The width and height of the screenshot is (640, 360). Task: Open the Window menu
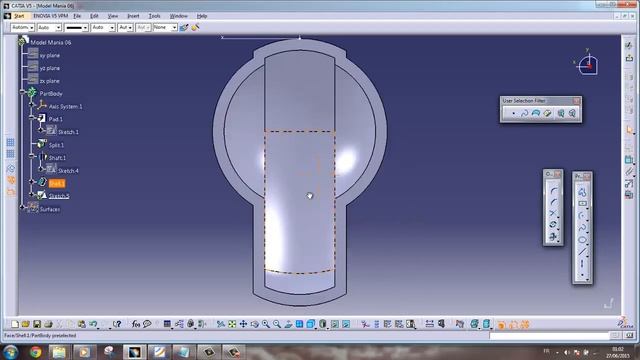(x=178, y=16)
